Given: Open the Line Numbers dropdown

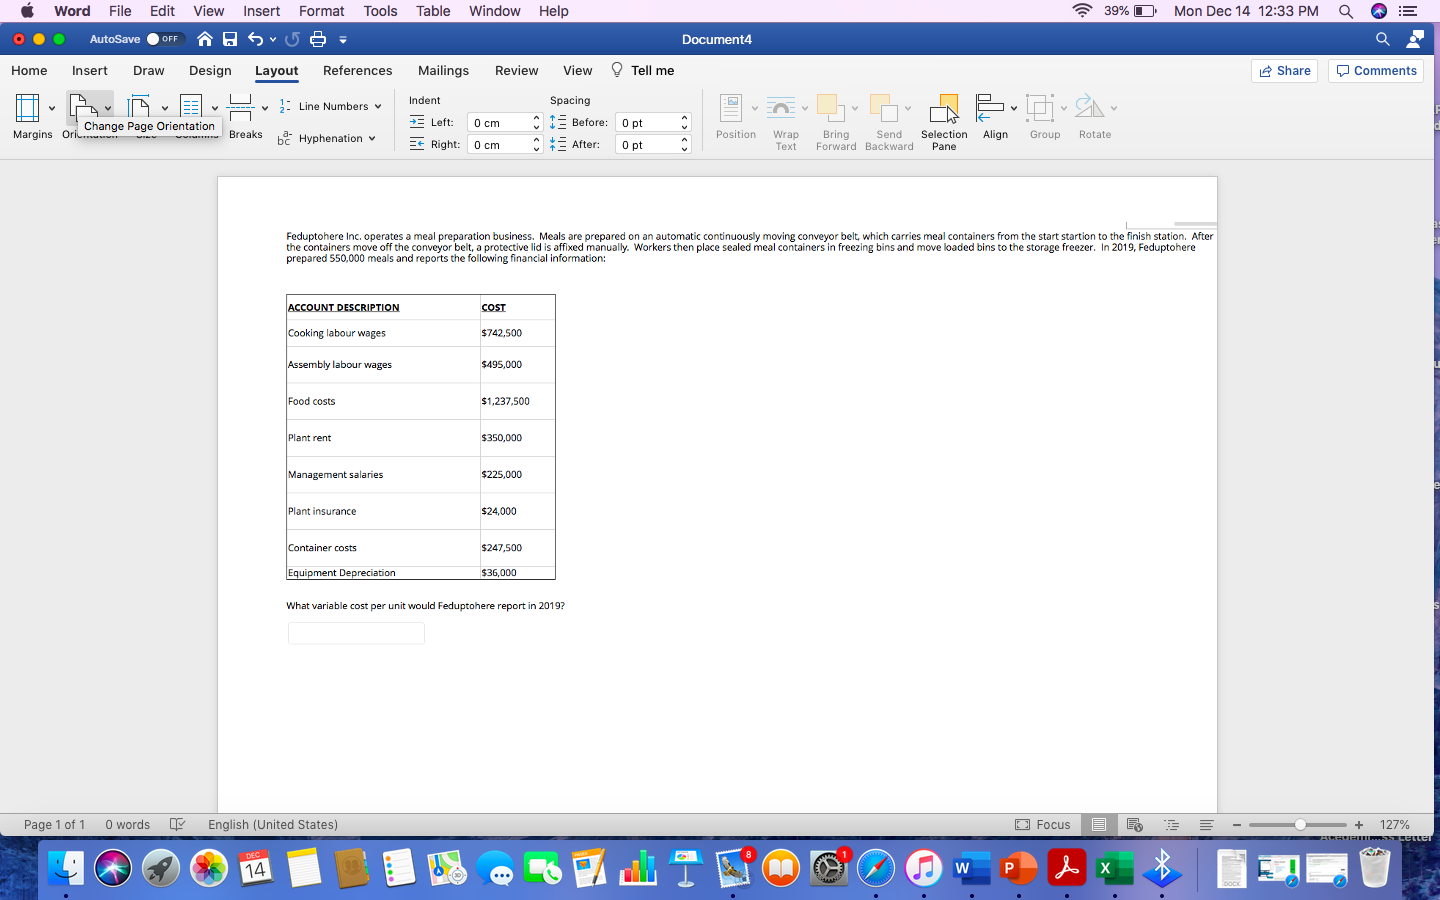Looking at the screenshot, I should point(331,105).
